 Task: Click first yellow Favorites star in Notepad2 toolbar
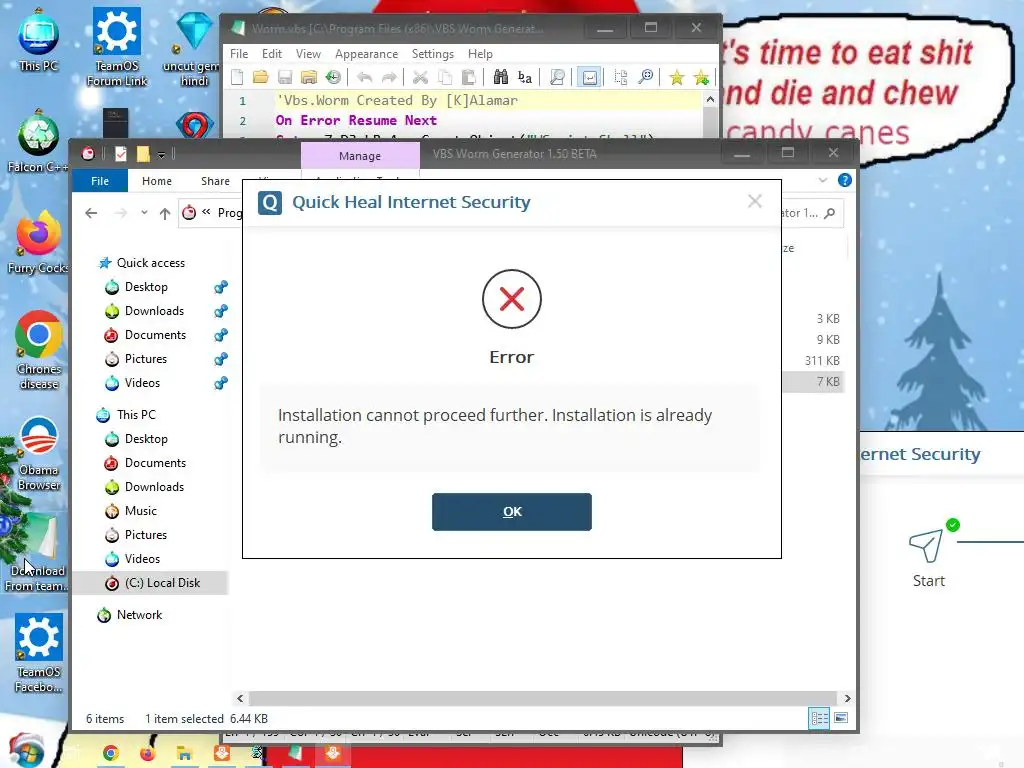677,78
